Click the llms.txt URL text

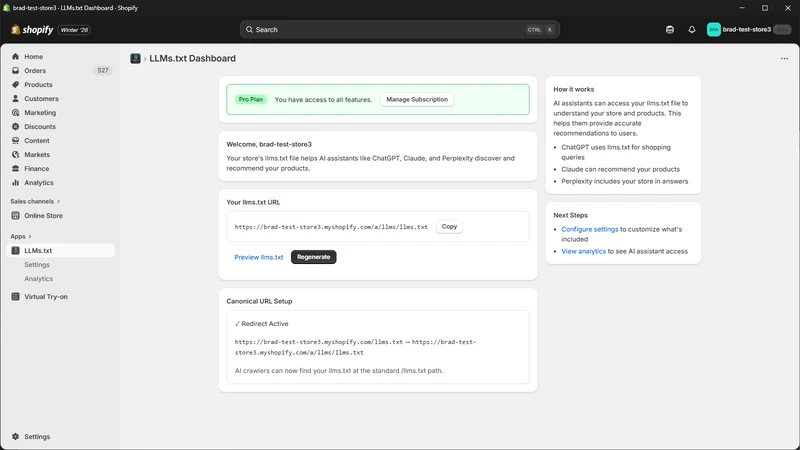[331, 227]
